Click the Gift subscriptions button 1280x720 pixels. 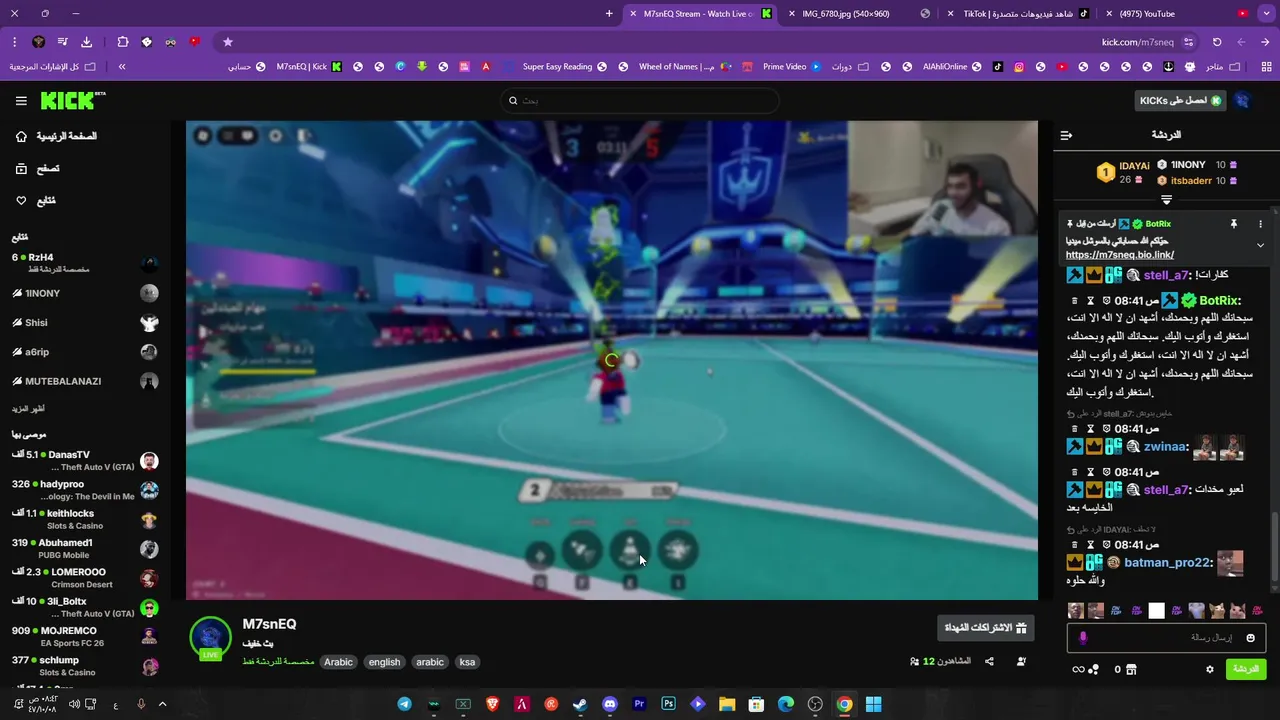point(986,628)
